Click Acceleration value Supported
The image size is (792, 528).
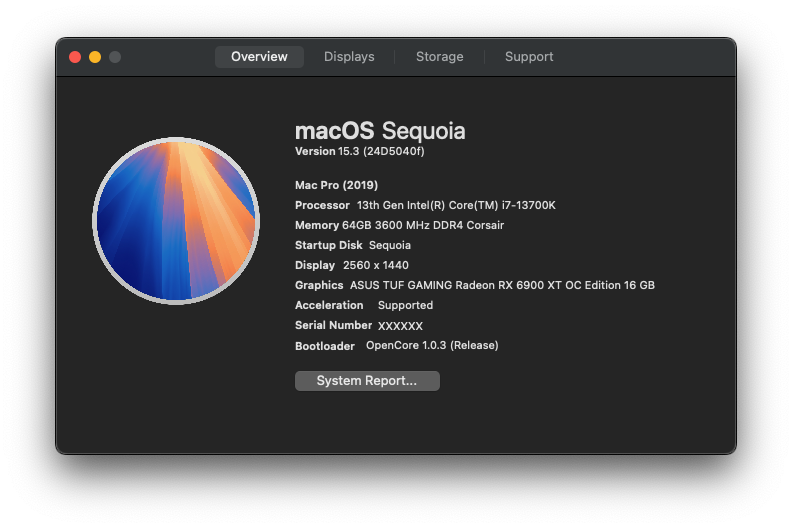(x=406, y=305)
